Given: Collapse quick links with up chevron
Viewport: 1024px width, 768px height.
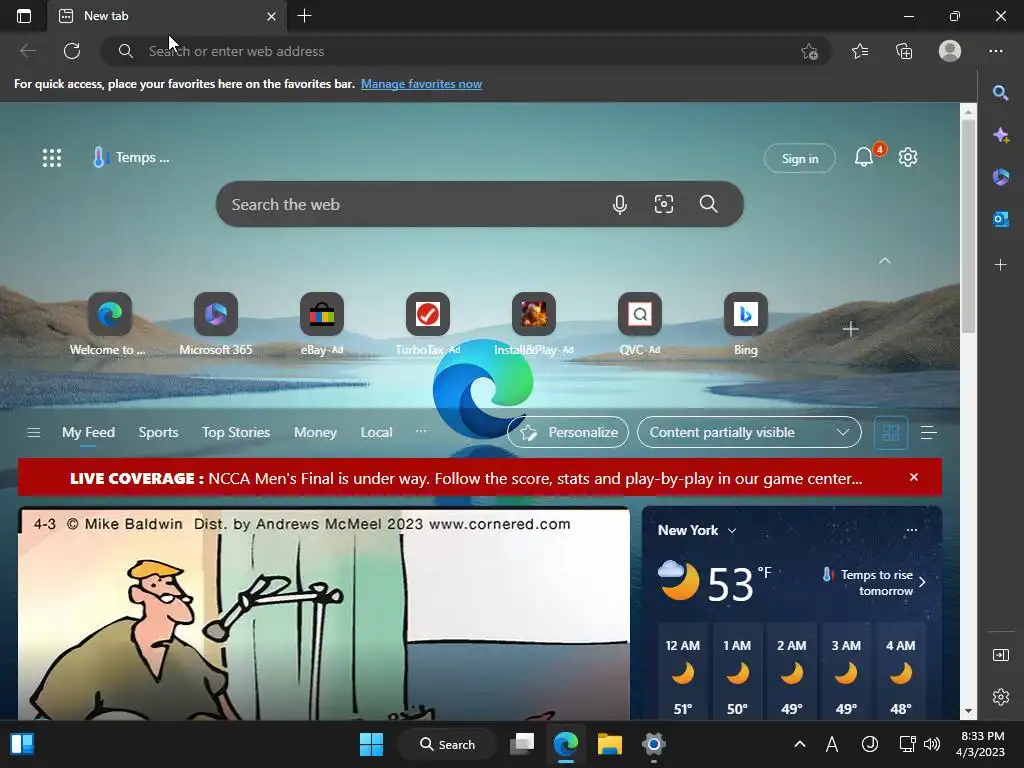Looking at the screenshot, I should (885, 261).
